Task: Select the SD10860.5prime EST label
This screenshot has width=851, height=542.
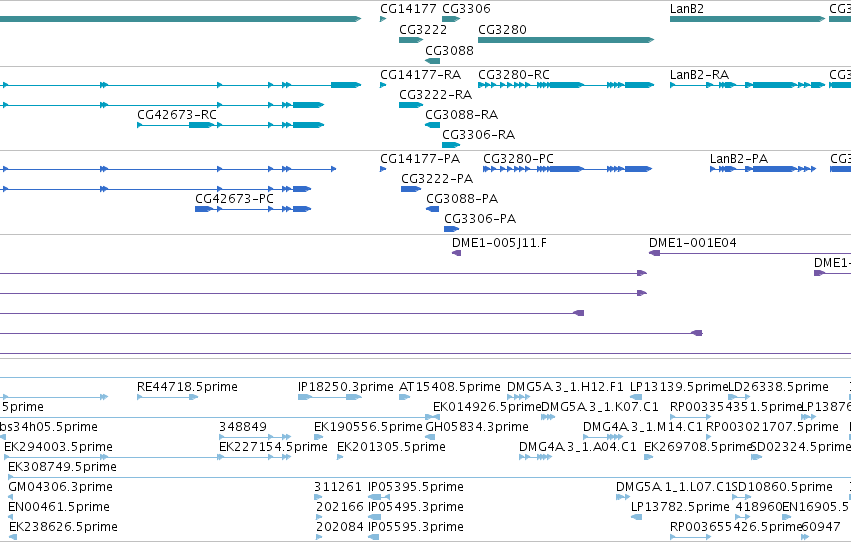Action: pos(782,487)
